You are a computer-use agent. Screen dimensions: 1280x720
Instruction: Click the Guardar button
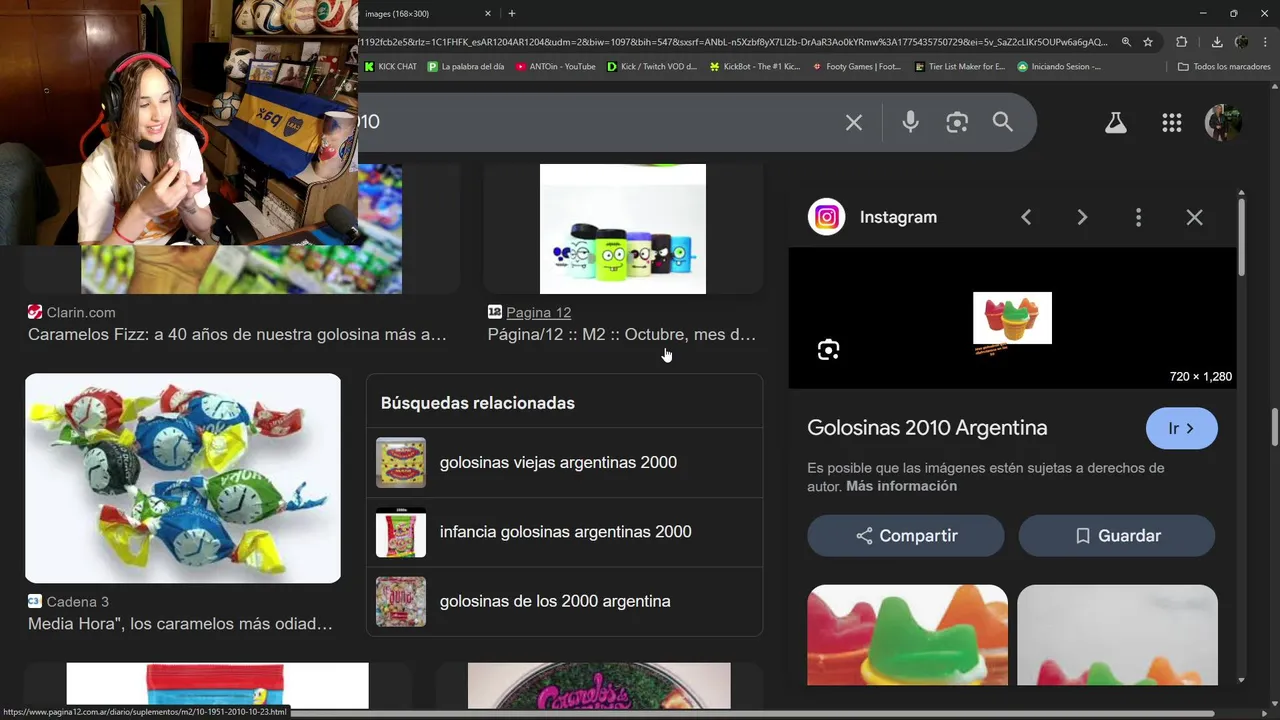[x=1117, y=536]
